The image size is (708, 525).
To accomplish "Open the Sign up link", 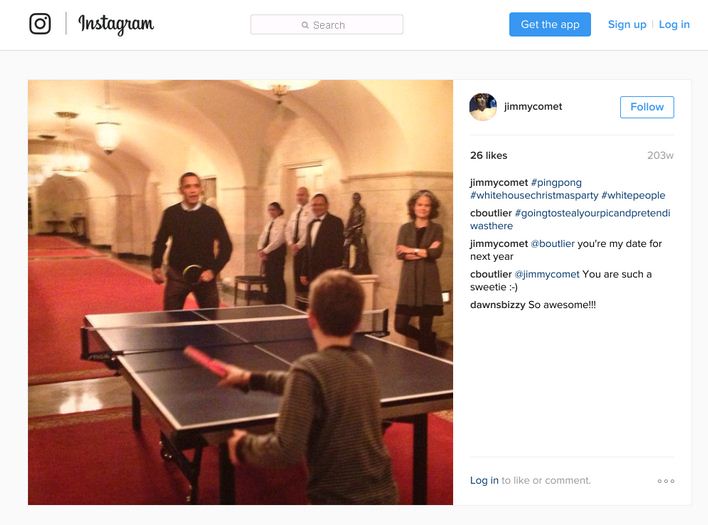I will click(x=627, y=24).
